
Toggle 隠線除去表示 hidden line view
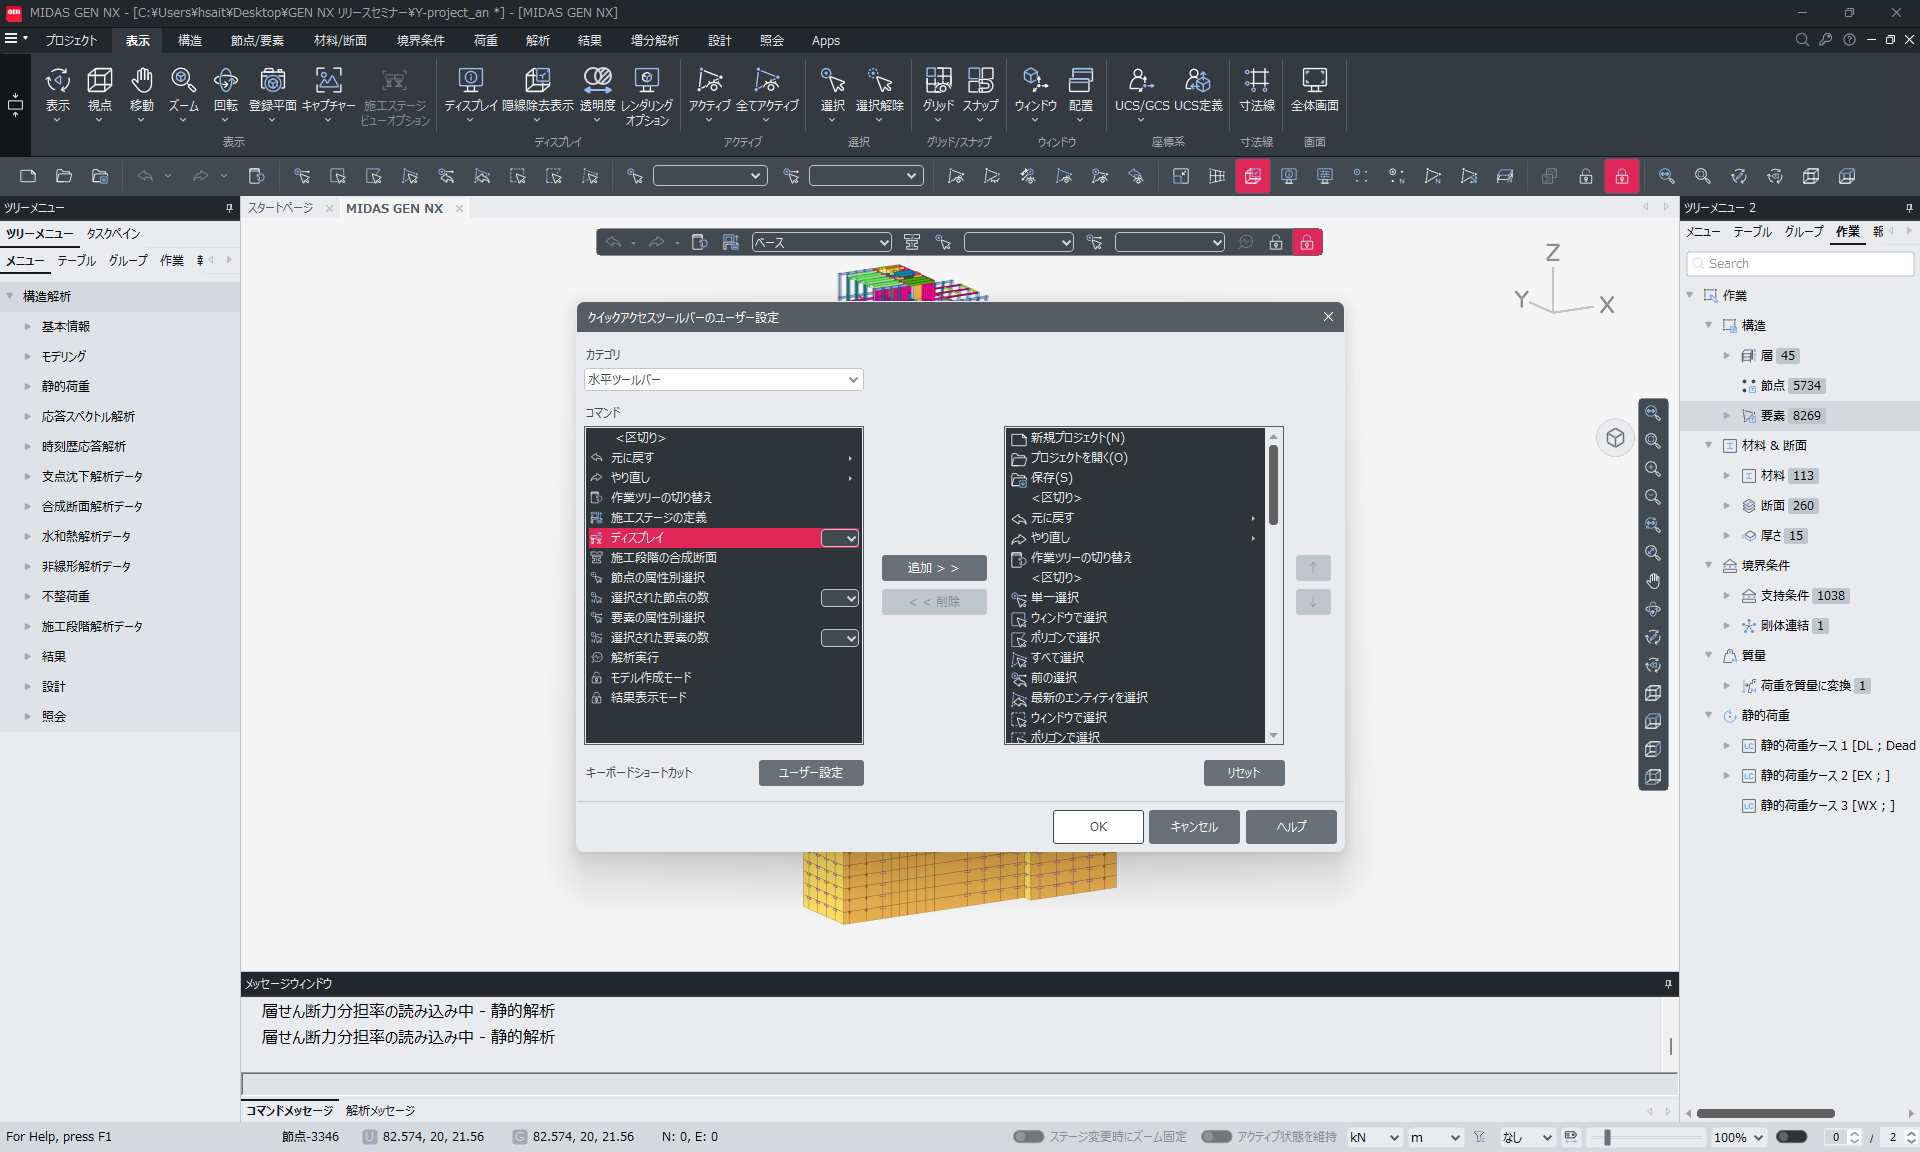coord(538,92)
